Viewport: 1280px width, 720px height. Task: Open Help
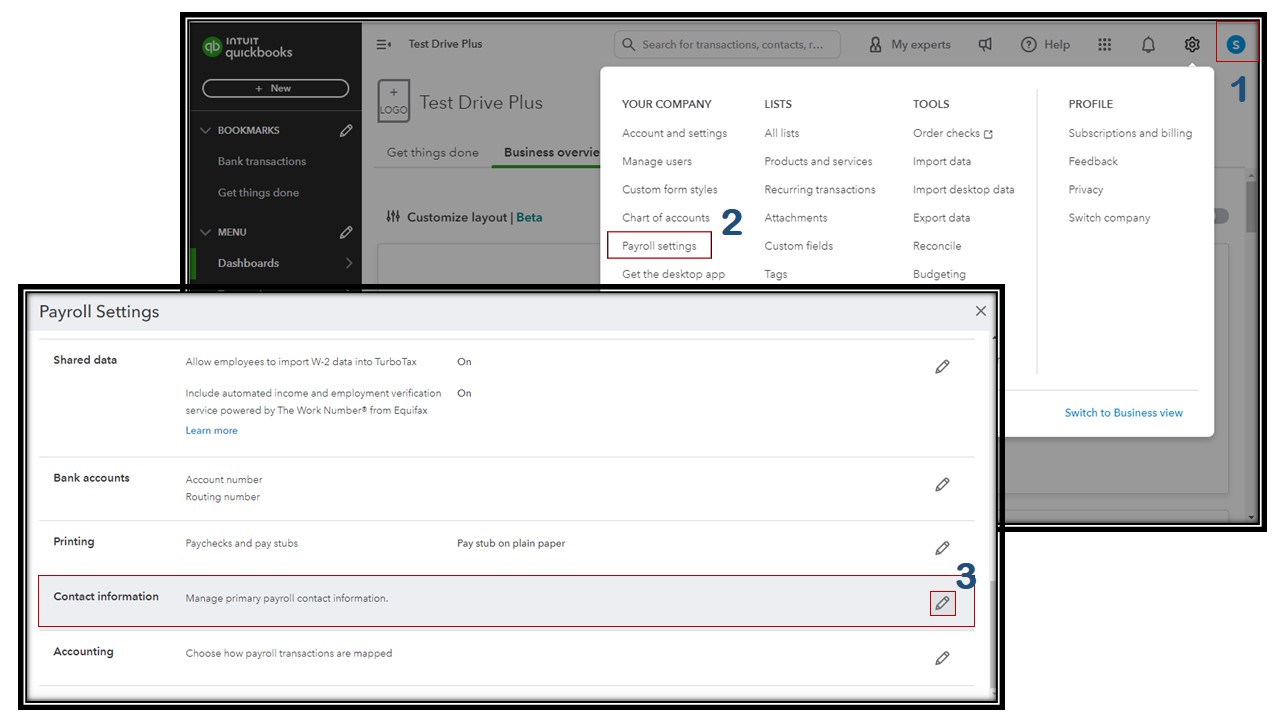click(1045, 44)
